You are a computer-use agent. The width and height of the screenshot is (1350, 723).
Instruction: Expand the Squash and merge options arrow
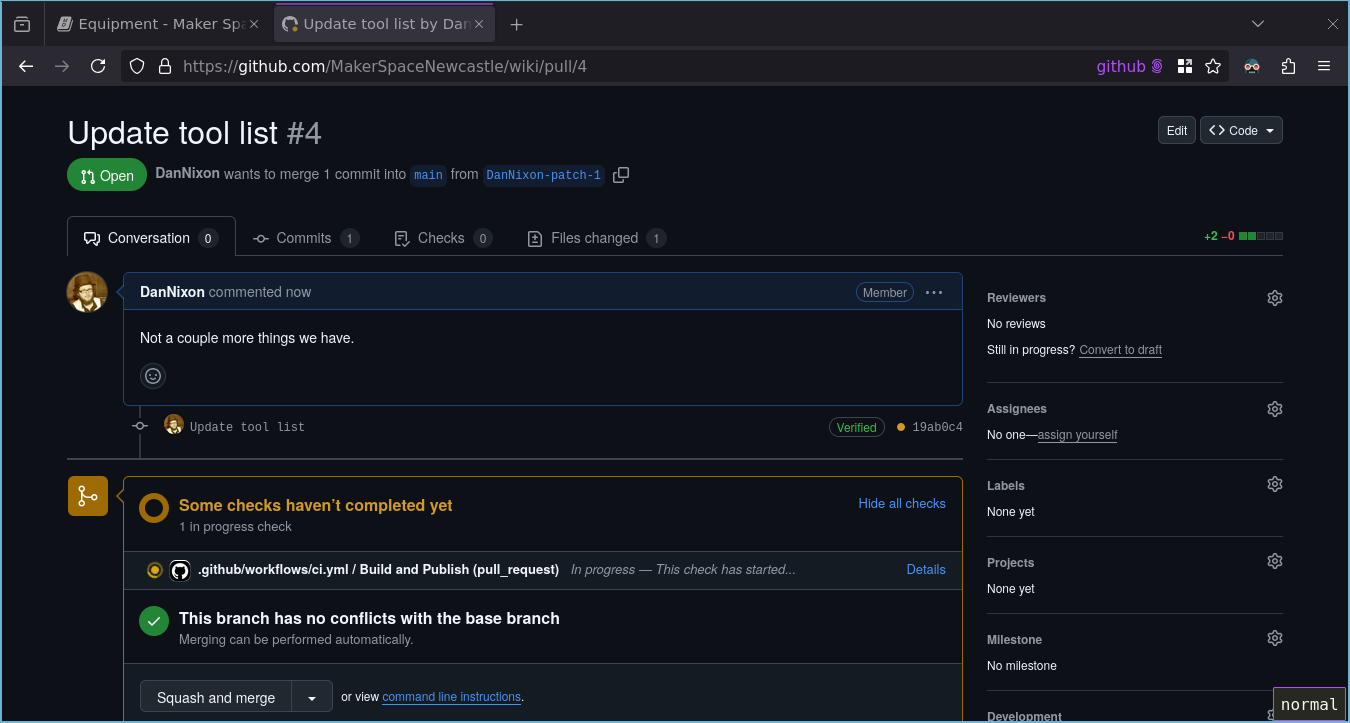point(310,696)
